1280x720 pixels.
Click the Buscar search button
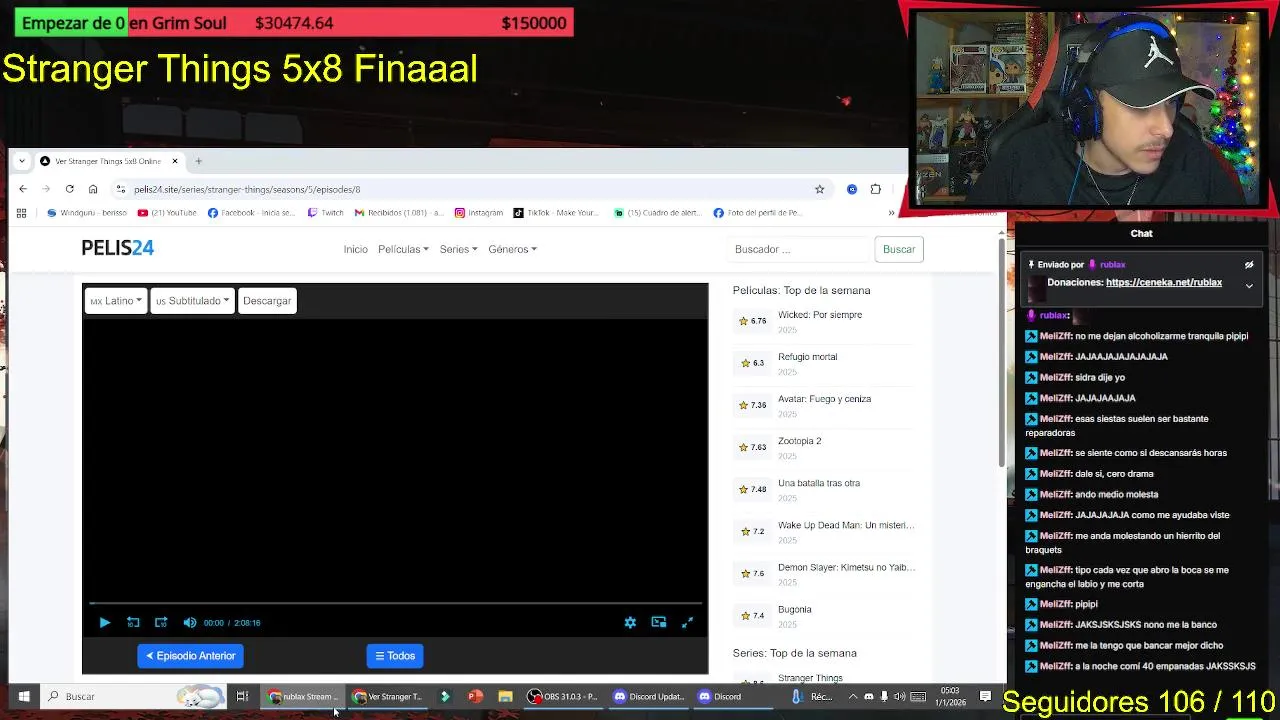pyautogui.click(x=899, y=249)
